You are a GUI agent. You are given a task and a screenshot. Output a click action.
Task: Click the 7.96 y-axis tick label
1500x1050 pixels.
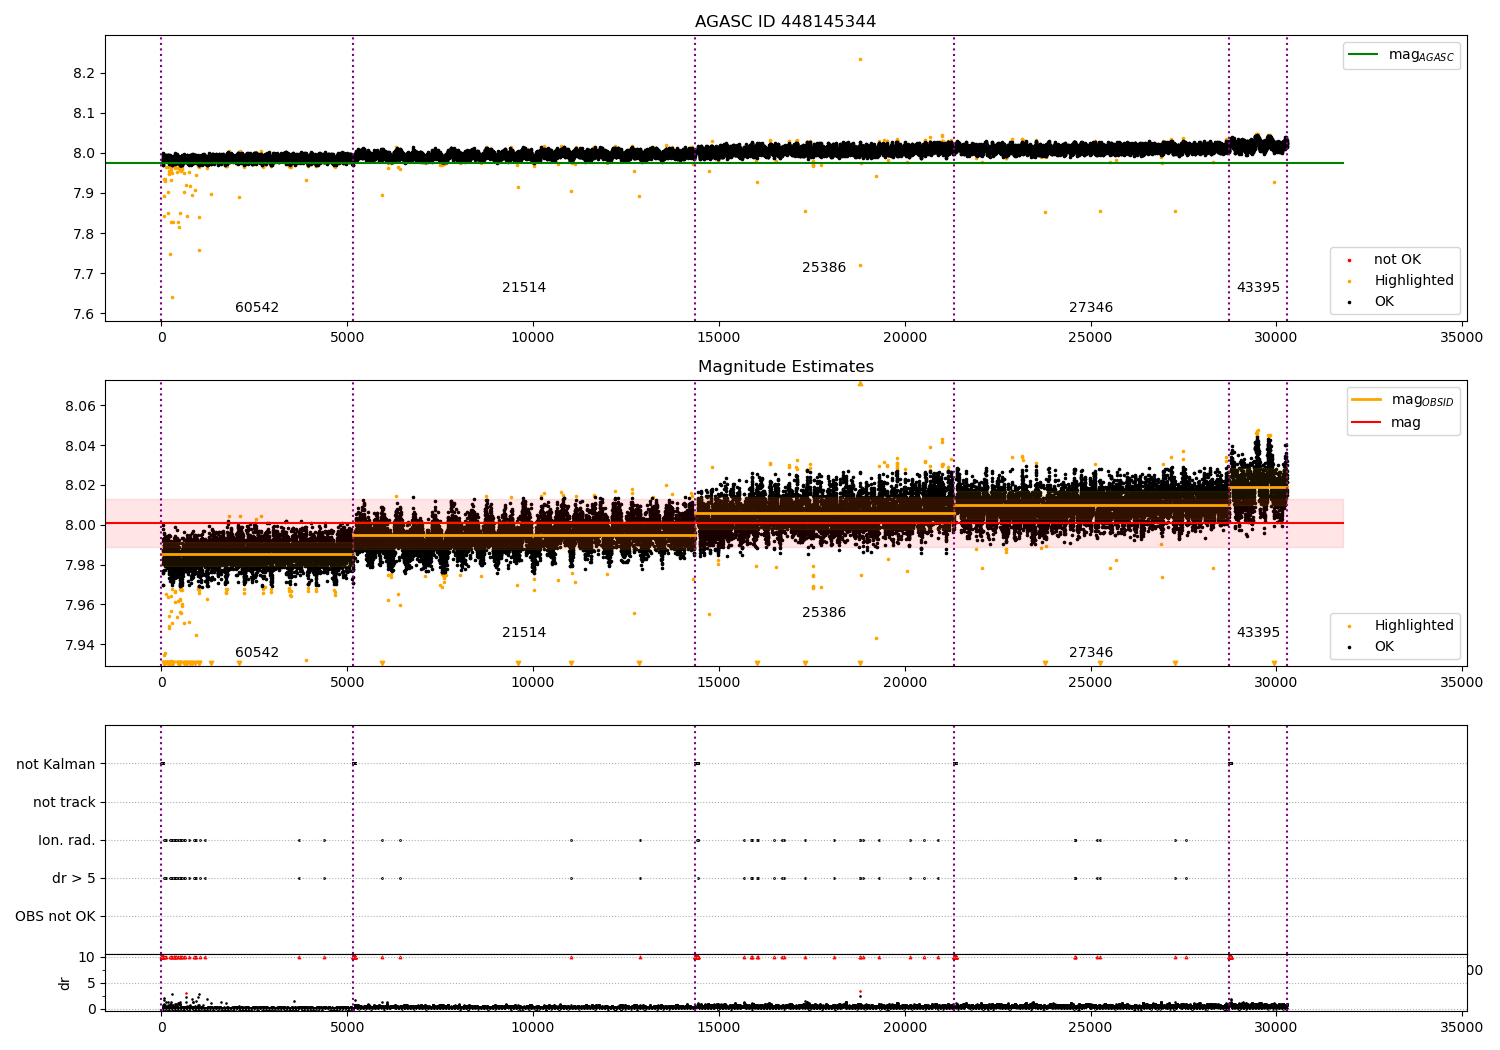80,605
